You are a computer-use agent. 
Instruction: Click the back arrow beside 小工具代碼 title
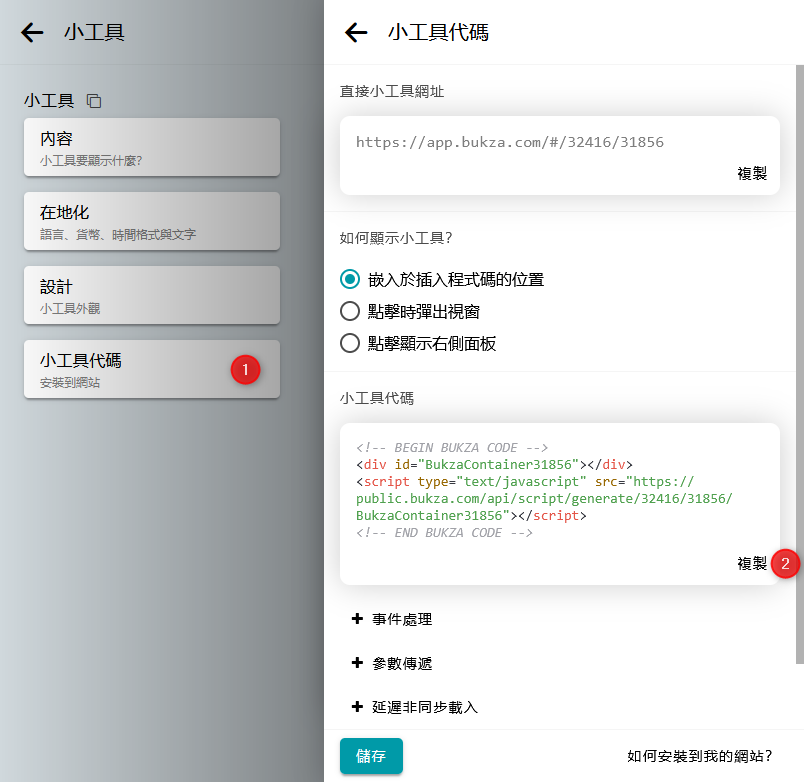(x=356, y=33)
